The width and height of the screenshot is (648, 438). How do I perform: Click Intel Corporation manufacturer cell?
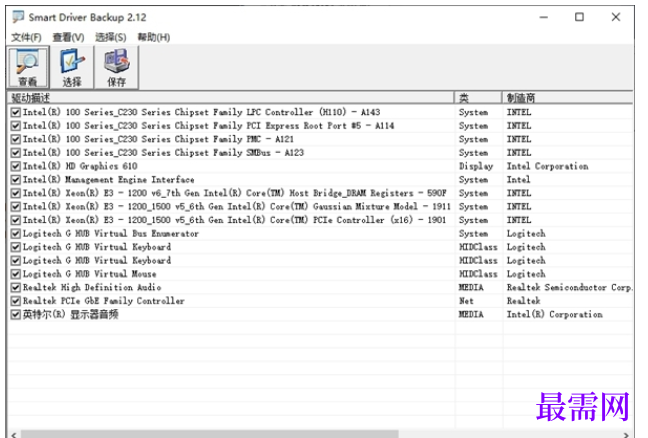coord(548,166)
